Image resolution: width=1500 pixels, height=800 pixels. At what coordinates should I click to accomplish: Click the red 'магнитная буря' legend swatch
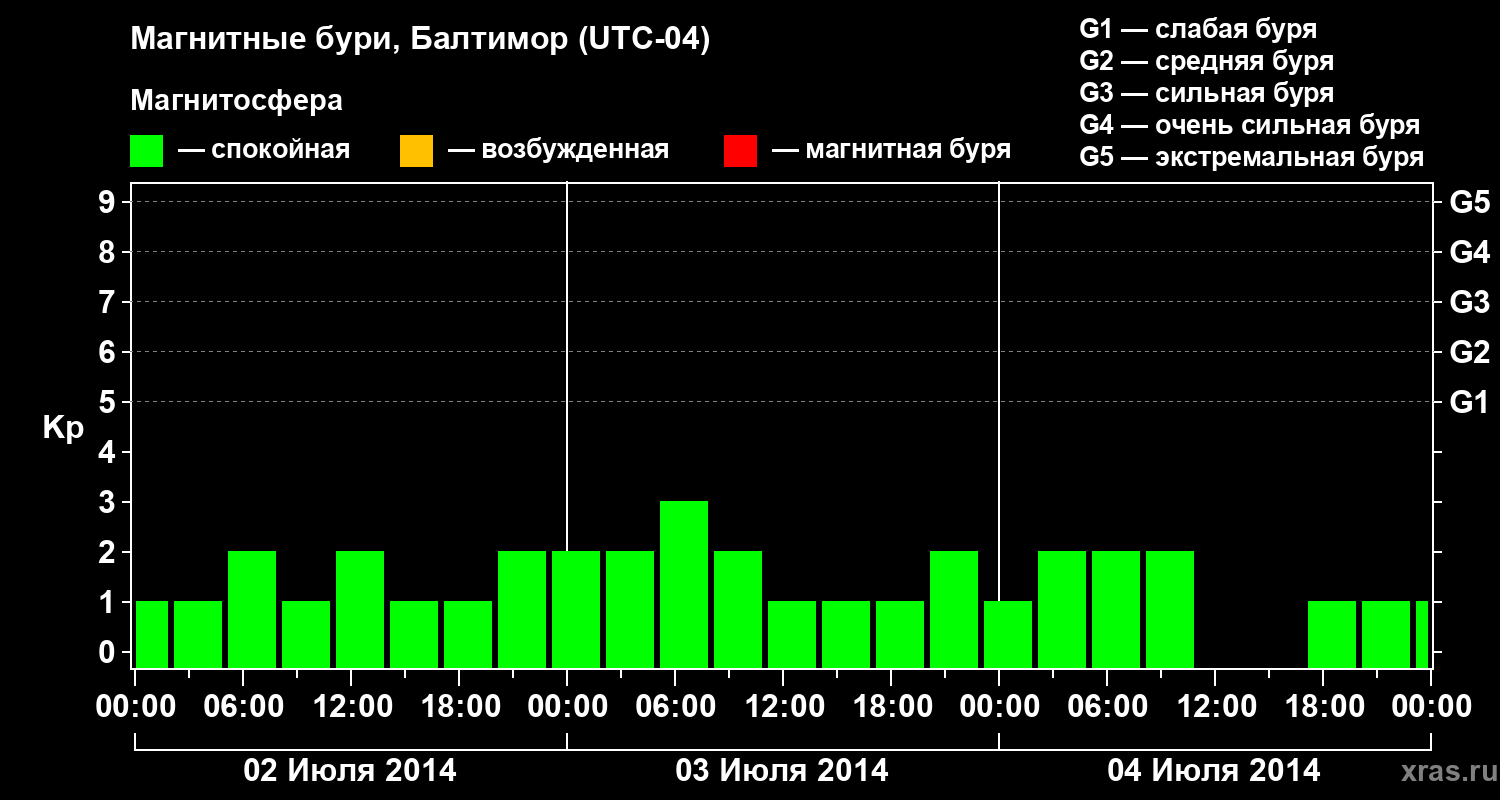click(740, 151)
